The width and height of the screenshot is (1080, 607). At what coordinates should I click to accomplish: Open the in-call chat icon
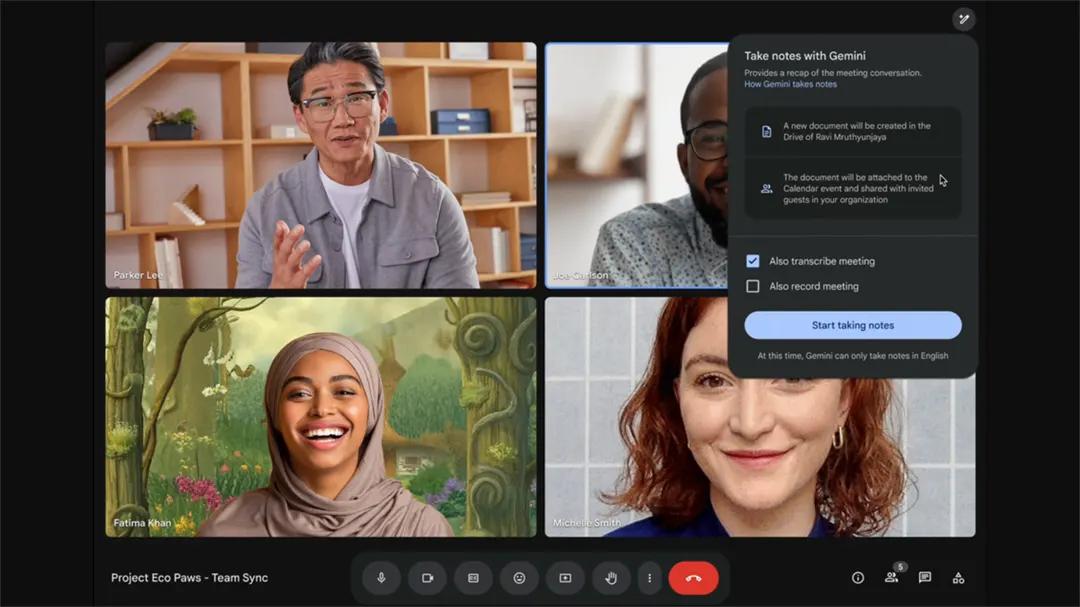coord(924,577)
